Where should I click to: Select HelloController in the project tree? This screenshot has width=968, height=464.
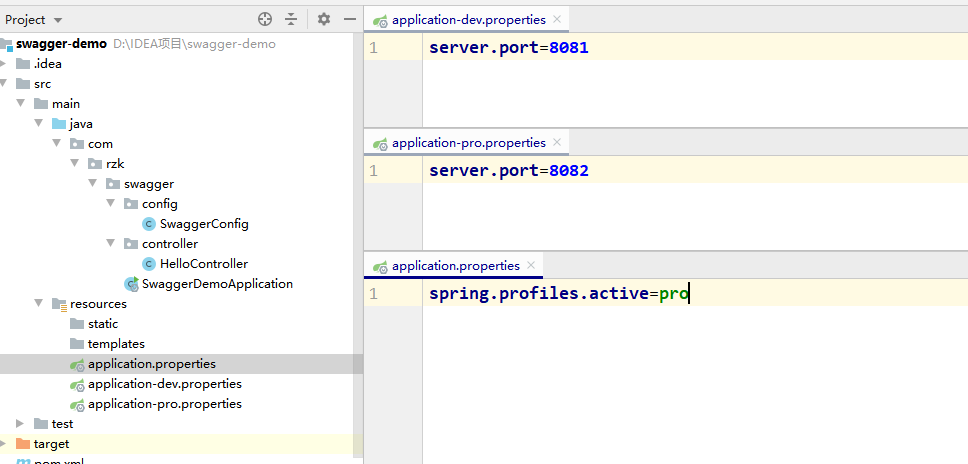click(x=204, y=263)
